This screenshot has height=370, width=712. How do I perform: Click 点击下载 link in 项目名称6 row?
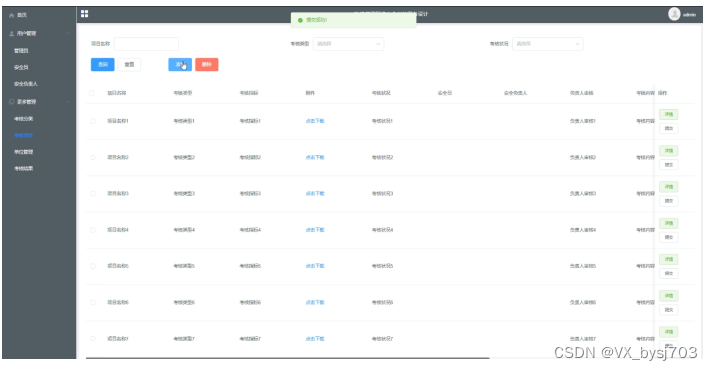(x=315, y=302)
